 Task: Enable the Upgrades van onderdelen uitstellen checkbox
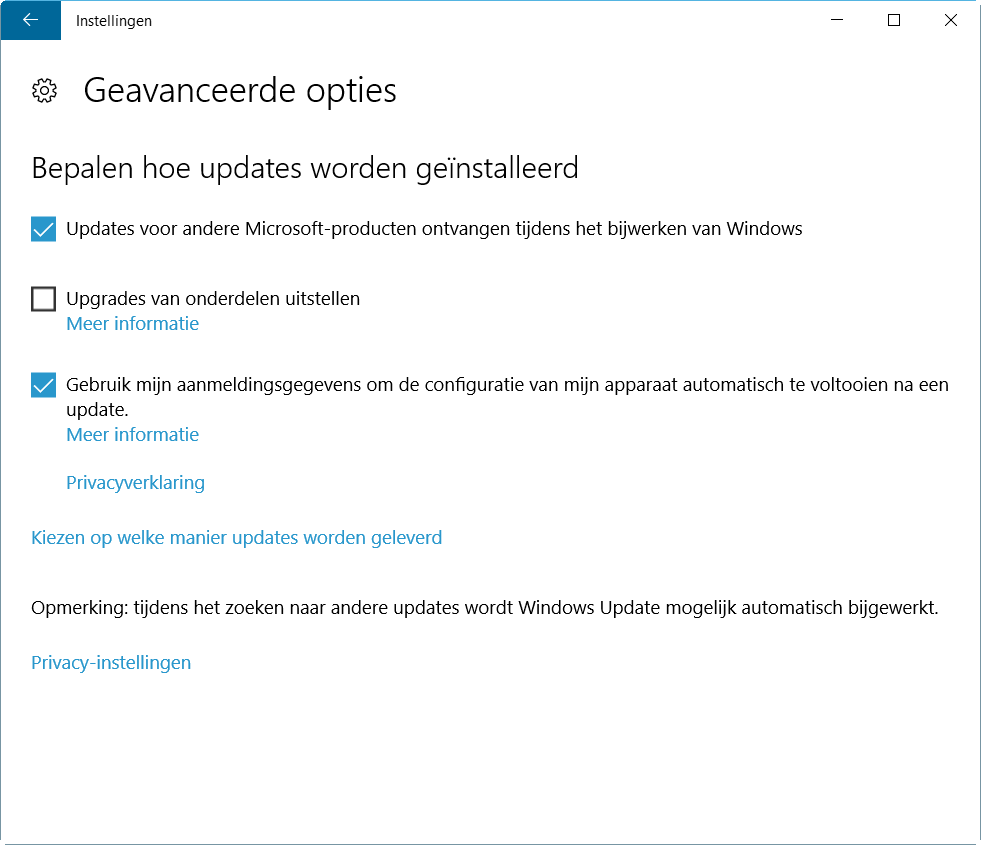43,299
